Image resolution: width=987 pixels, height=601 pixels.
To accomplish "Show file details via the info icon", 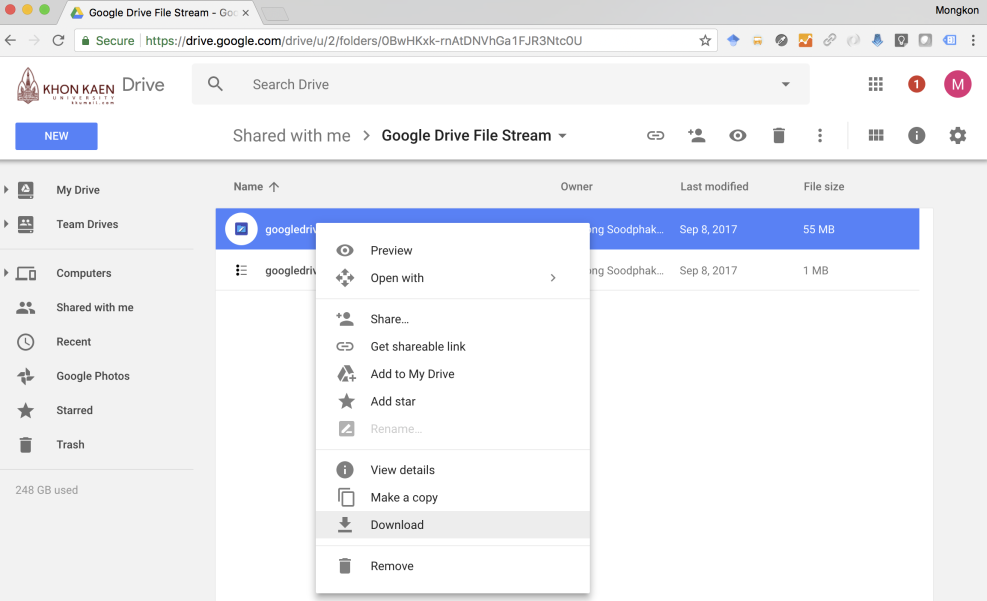I will pos(916,135).
